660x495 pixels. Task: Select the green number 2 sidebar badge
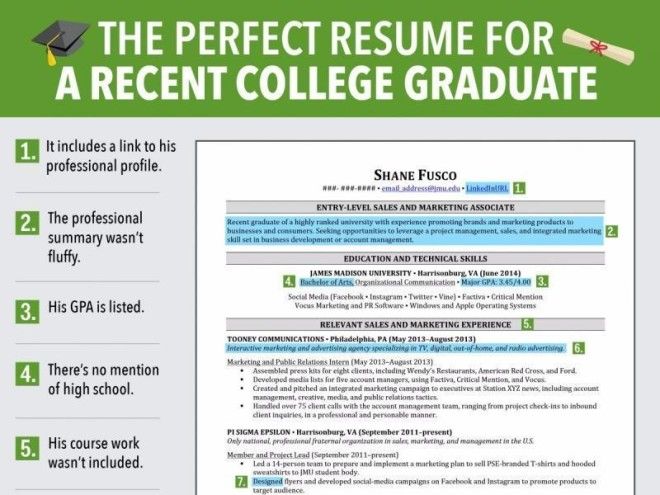pos(27,223)
